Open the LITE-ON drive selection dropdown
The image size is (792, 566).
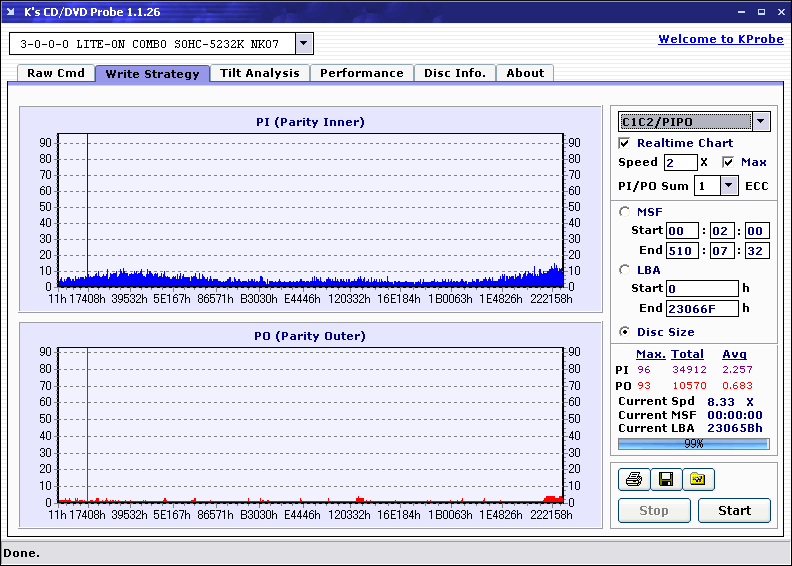(305, 44)
